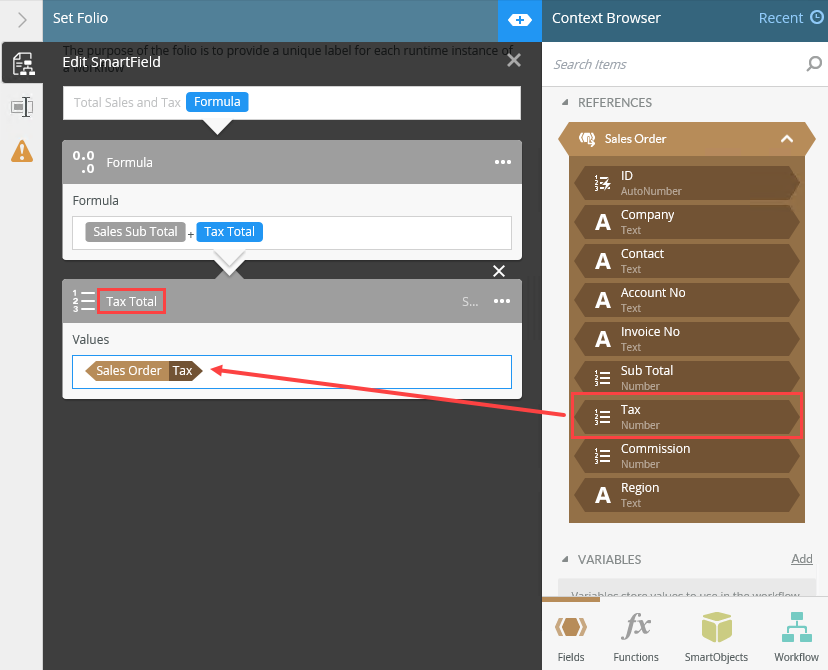
Task: Collapse the VARIABLES section triangle
Action: tap(565, 559)
